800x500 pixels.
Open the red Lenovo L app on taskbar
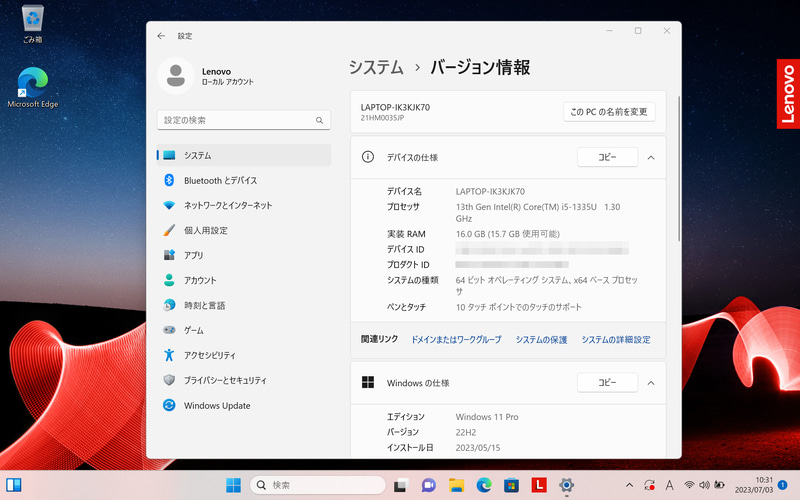[x=539, y=485]
